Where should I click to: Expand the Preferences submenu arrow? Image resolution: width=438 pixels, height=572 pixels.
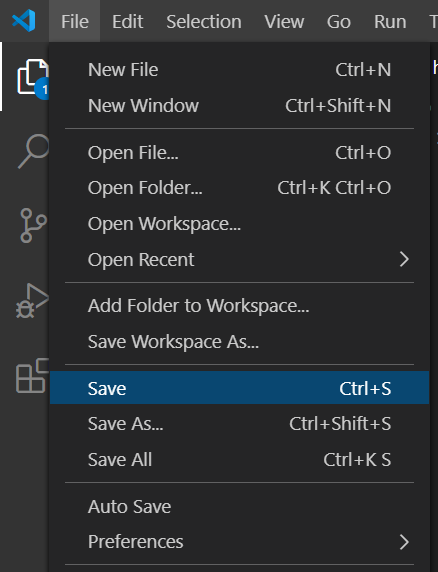[x=404, y=542]
